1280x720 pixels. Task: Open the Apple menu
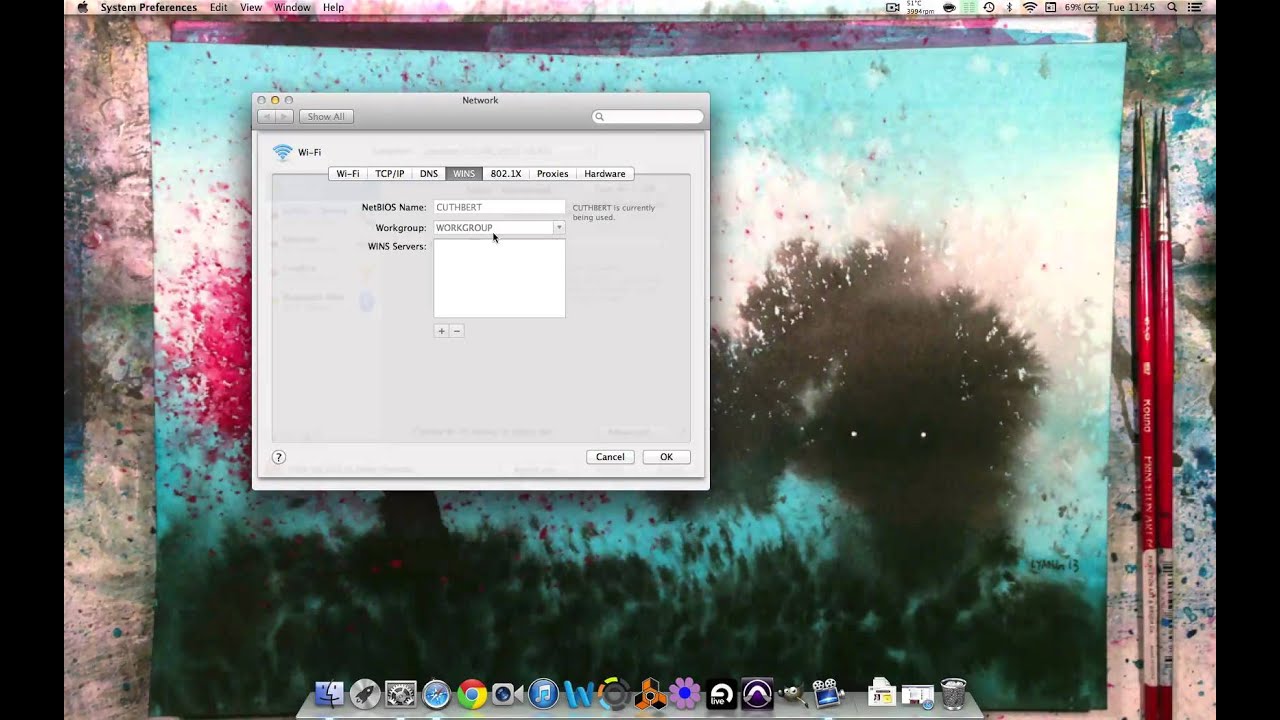pos(82,7)
